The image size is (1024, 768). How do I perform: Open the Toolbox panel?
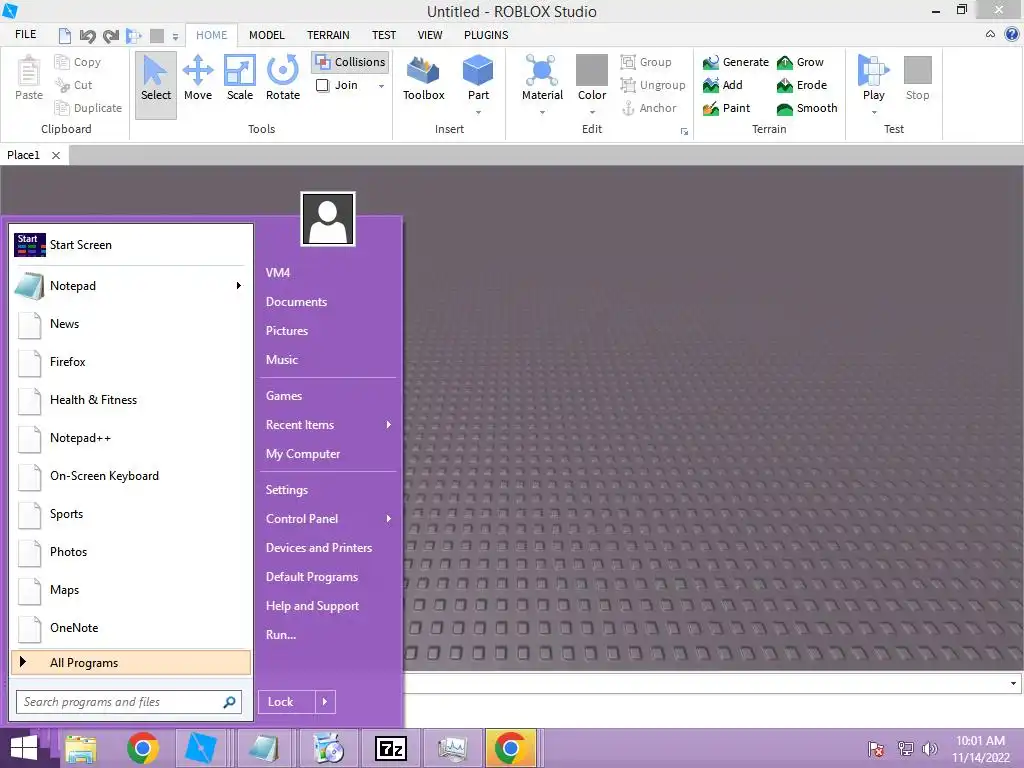click(x=424, y=78)
